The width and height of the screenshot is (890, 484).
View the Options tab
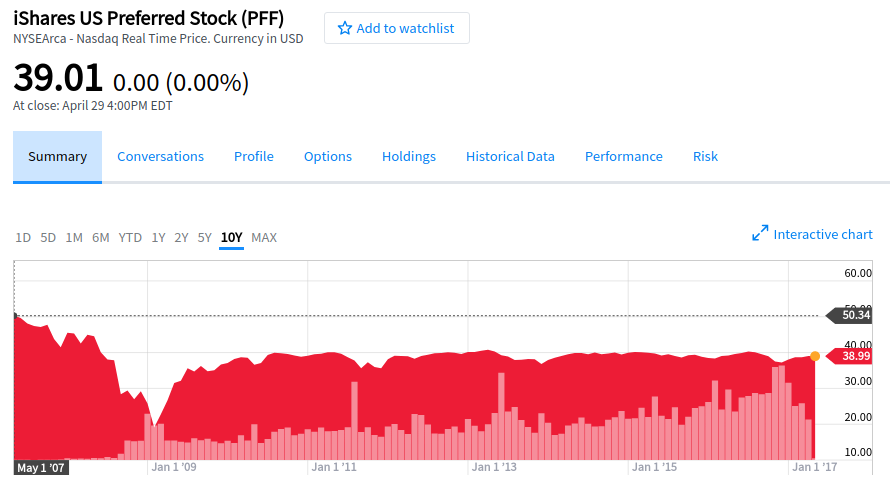(328, 157)
